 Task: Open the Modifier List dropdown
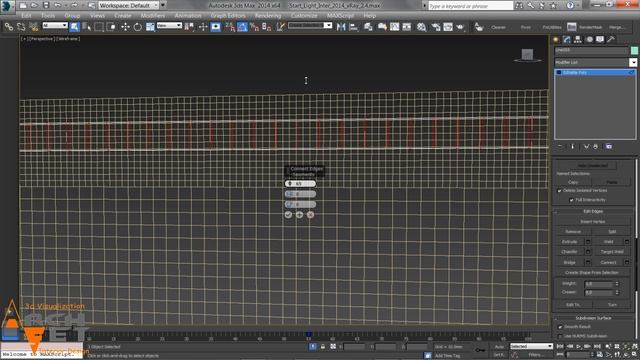click(x=596, y=62)
